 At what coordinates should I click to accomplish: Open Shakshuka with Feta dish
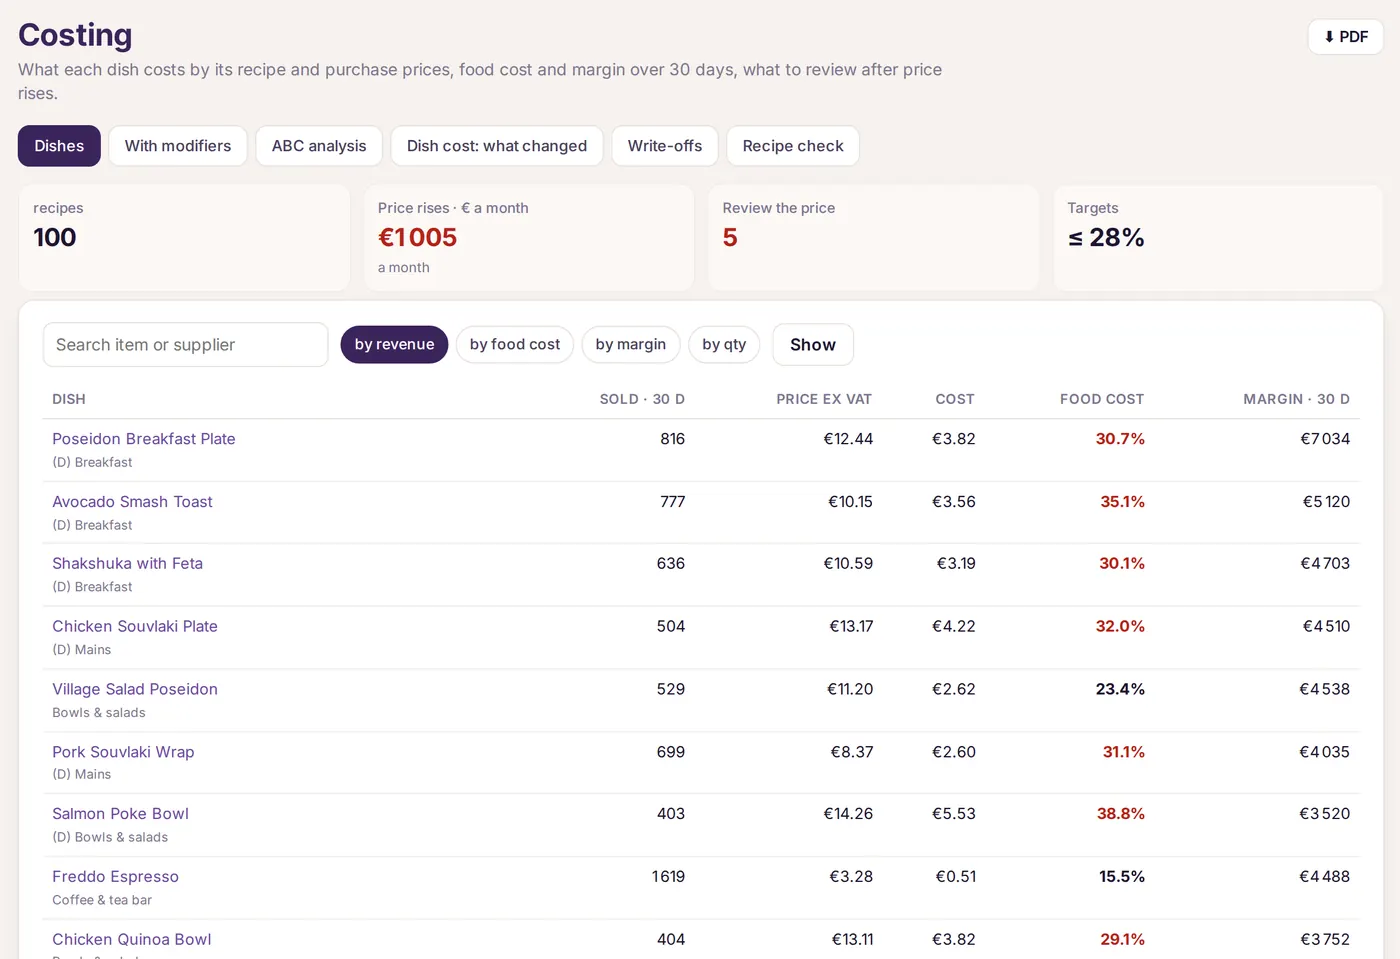pyautogui.click(x=127, y=564)
